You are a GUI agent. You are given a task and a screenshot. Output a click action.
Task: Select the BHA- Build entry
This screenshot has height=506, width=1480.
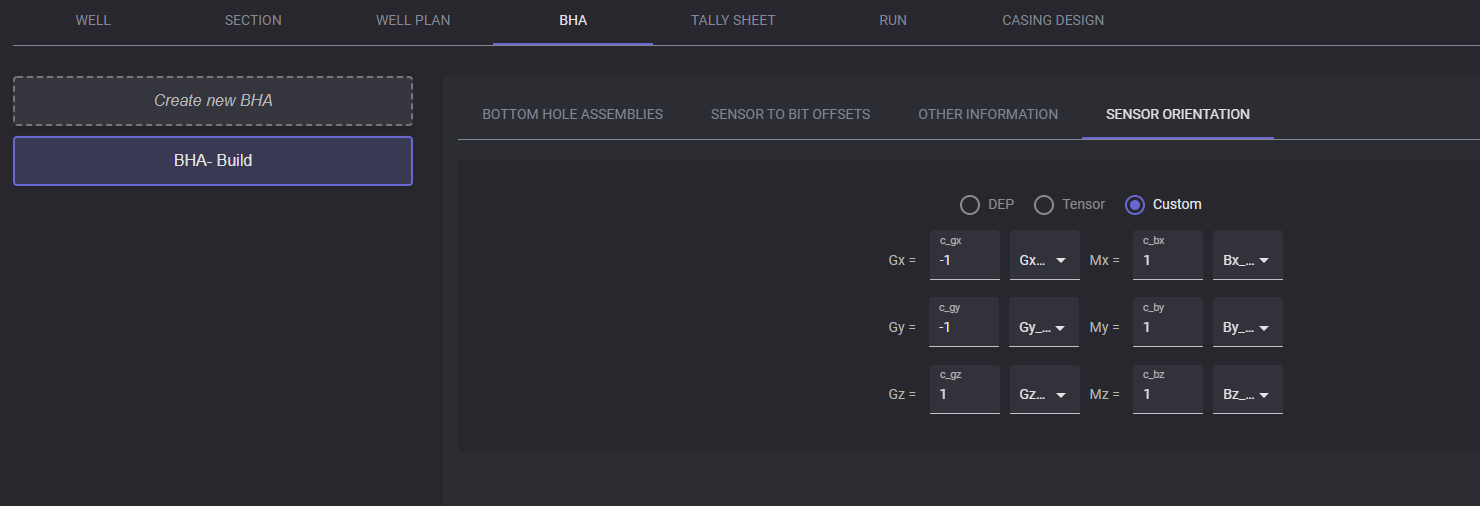point(213,160)
